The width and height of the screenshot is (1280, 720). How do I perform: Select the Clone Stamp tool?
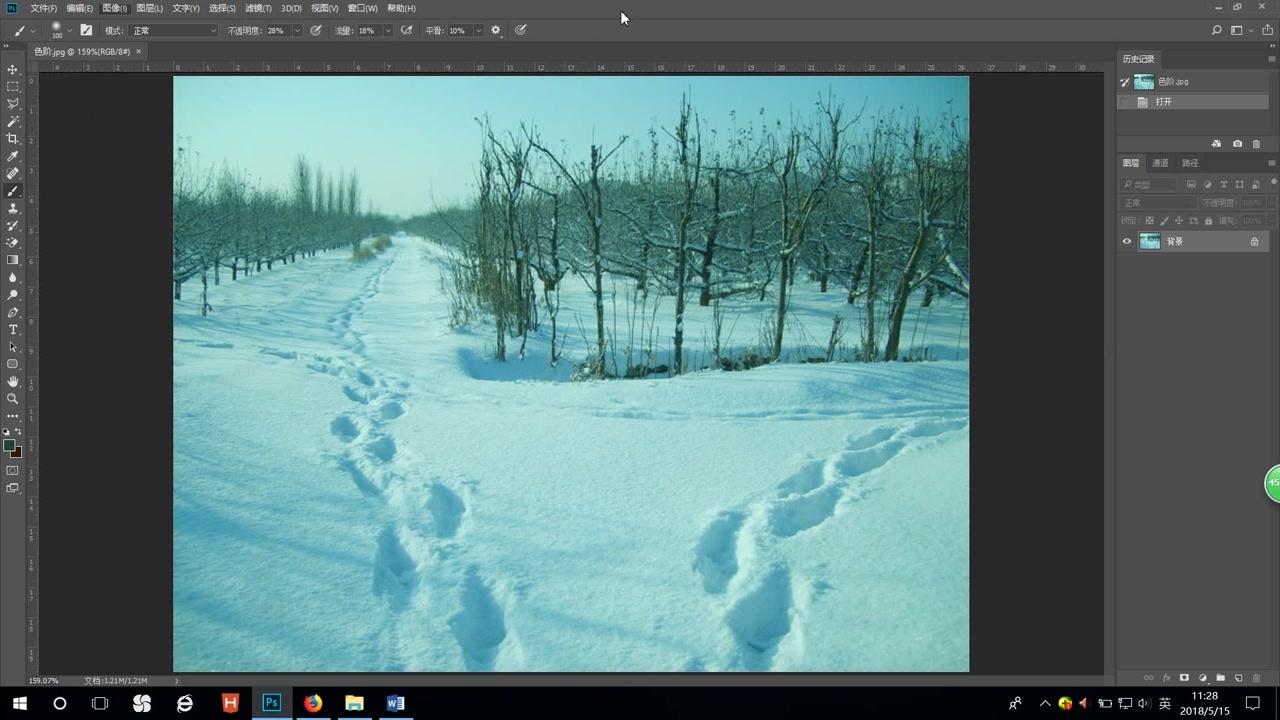13,208
